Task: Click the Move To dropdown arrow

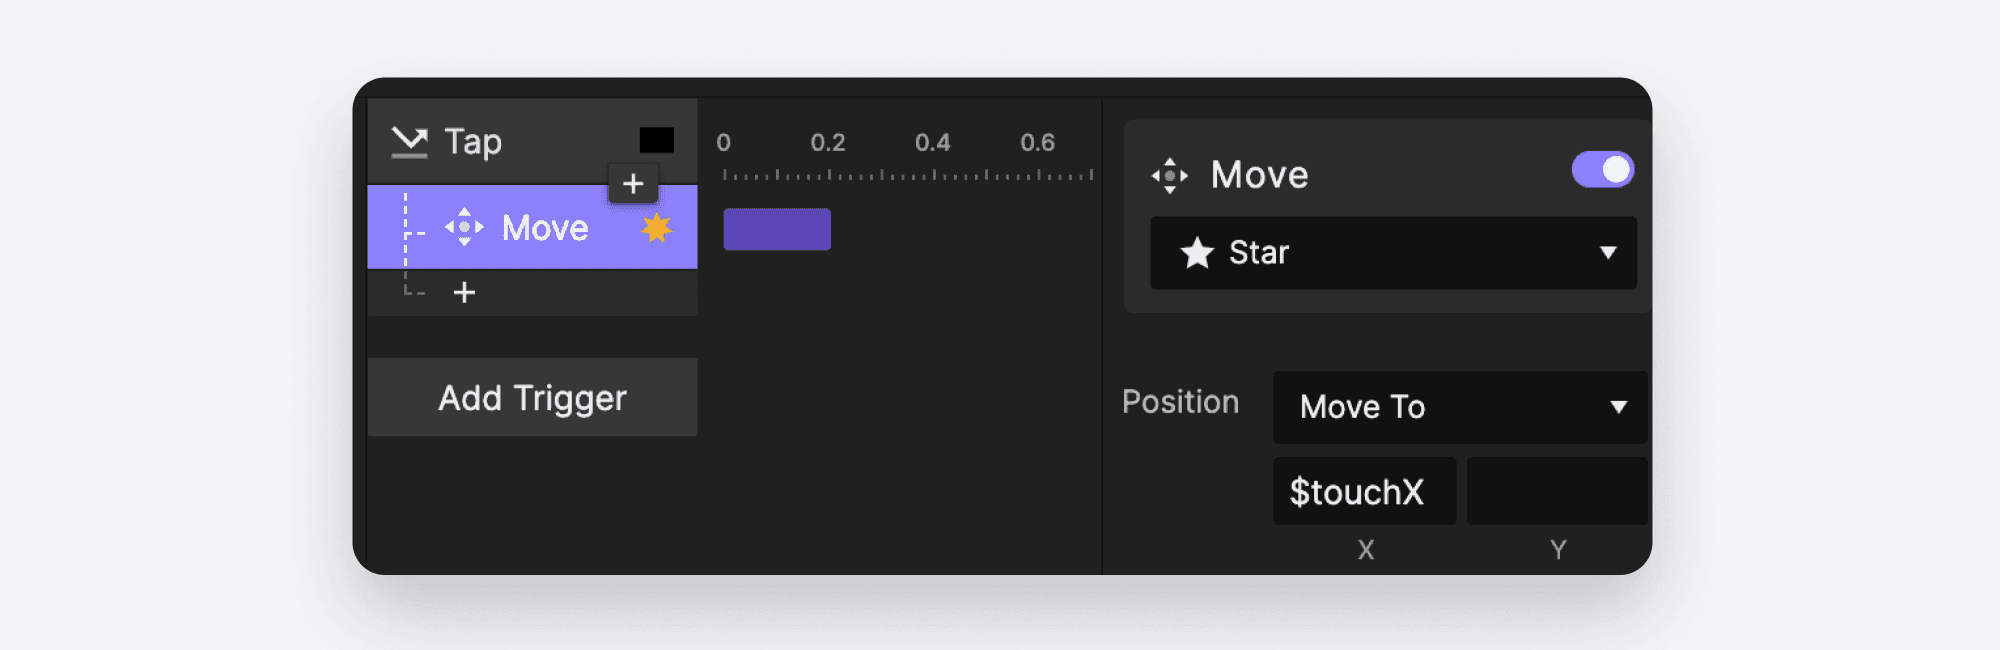Action: [x=1619, y=407]
